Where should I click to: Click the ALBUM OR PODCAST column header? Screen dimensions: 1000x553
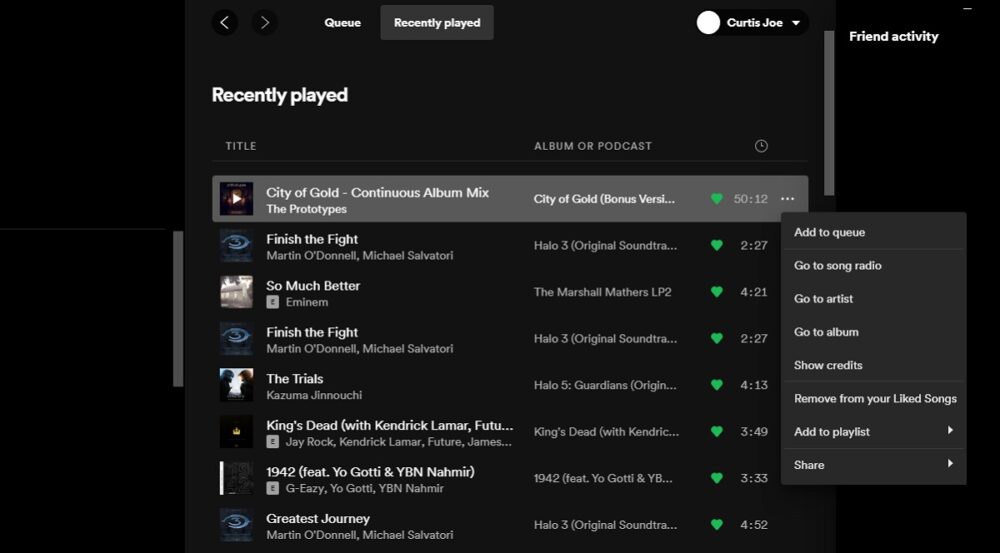[593, 146]
